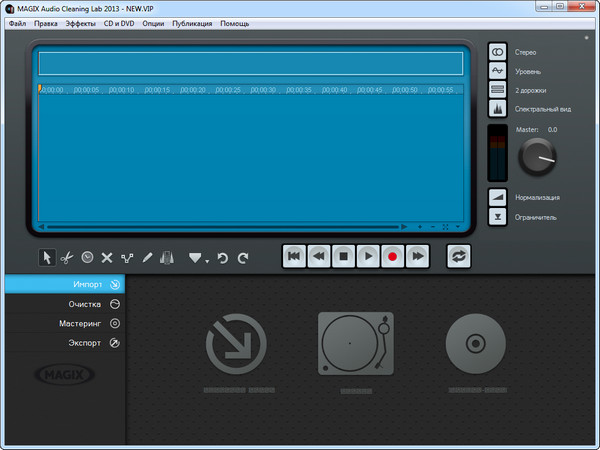Toggle the Спектральный вид icon
The image size is (600, 450).
point(497,109)
